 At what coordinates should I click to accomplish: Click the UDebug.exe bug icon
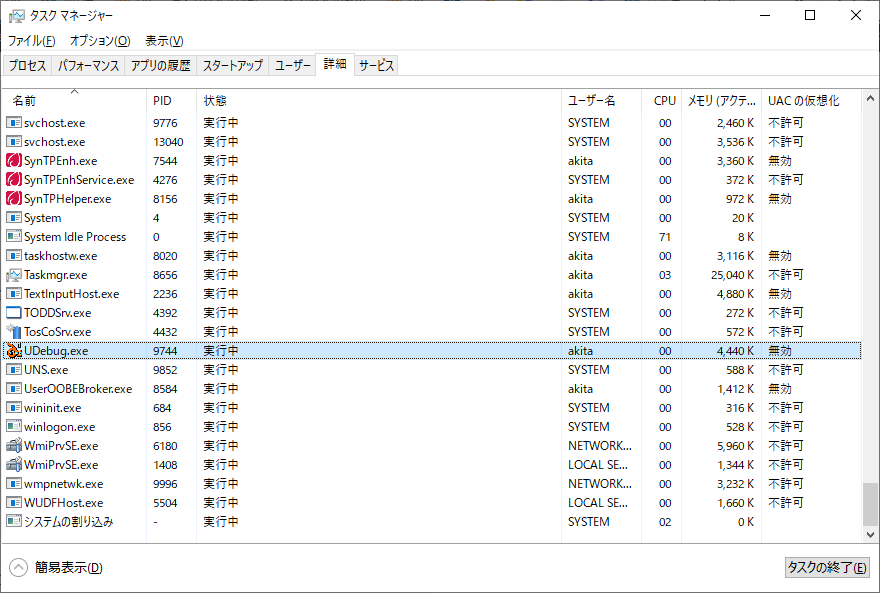[13, 351]
